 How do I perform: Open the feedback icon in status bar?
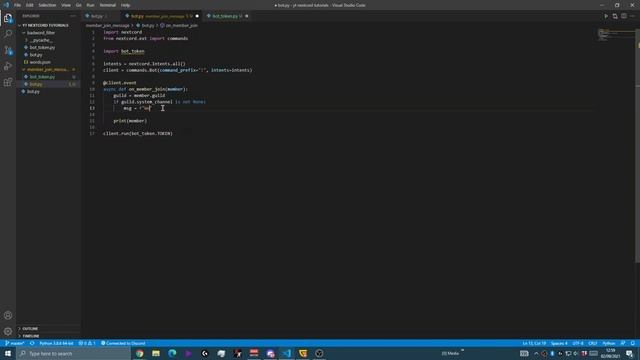coord(623,343)
